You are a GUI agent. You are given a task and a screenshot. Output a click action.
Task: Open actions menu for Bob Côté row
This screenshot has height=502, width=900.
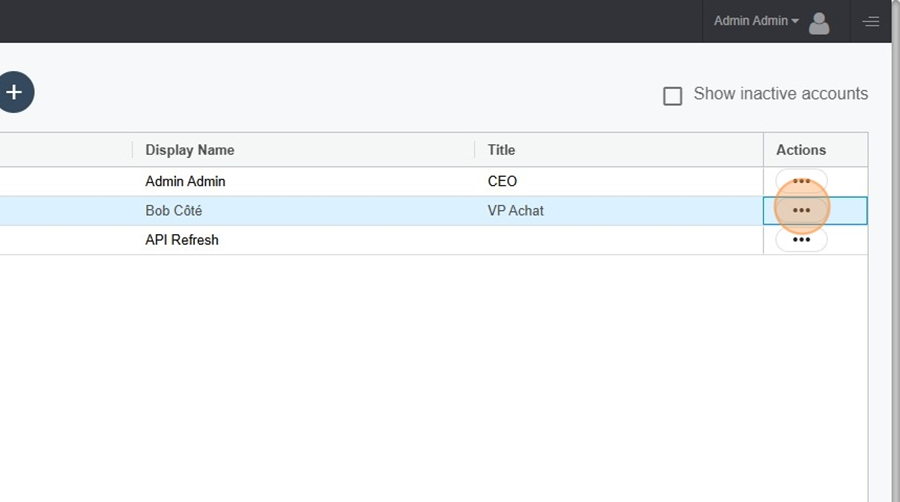click(x=801, y=211)
